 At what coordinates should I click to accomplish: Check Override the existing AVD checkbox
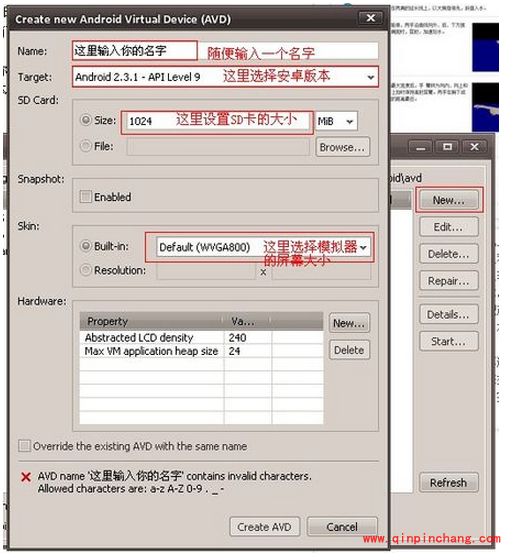pos(24,446)
